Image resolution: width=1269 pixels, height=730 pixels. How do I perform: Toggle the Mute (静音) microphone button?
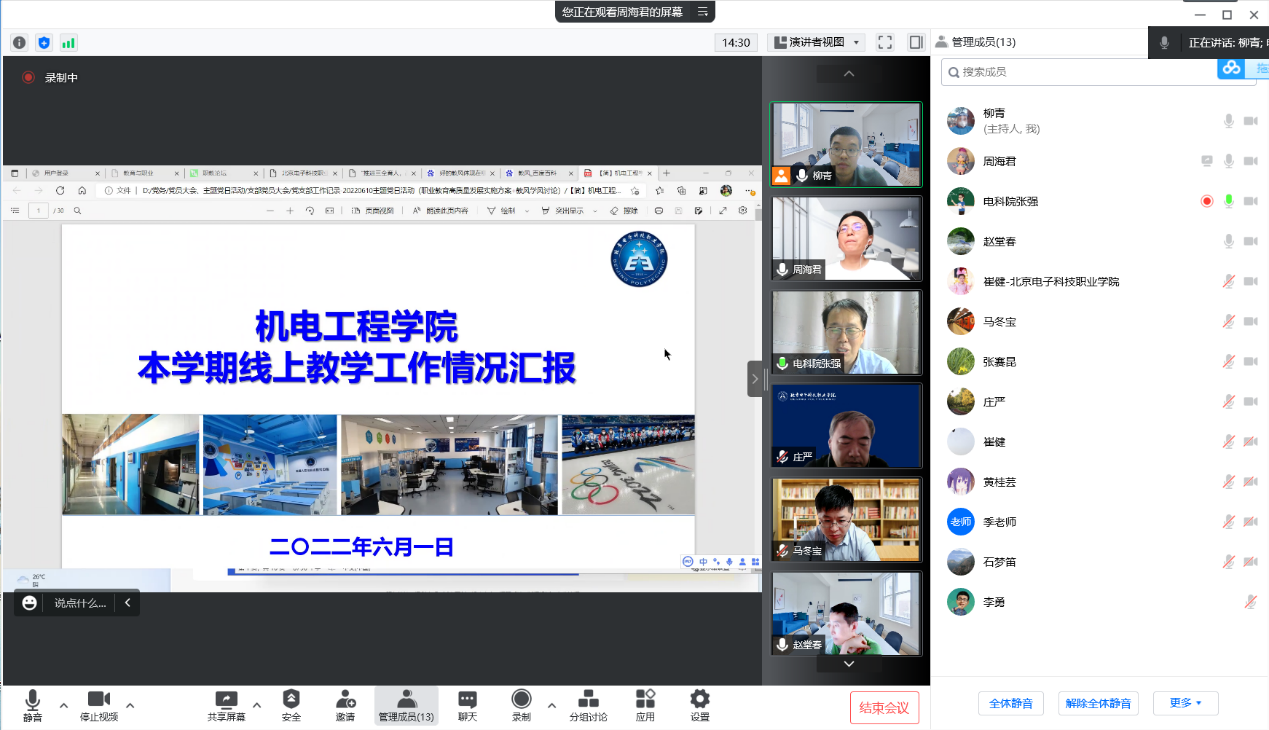(33, 705)
